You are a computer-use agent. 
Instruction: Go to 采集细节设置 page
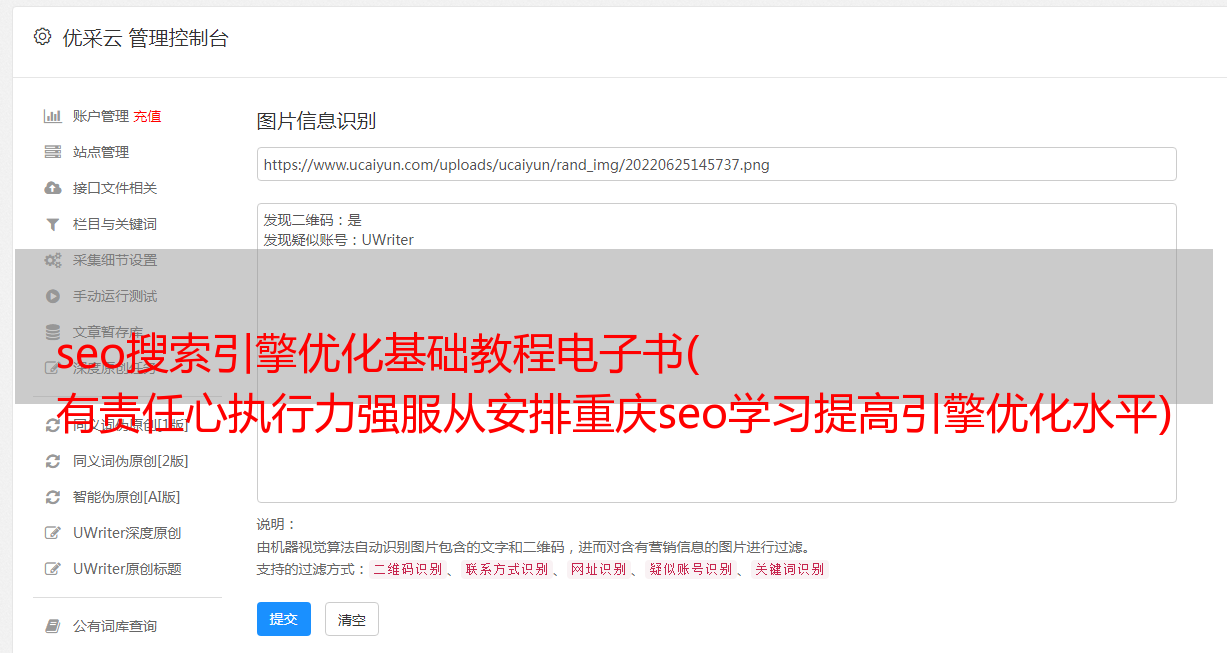click(115, 260)
